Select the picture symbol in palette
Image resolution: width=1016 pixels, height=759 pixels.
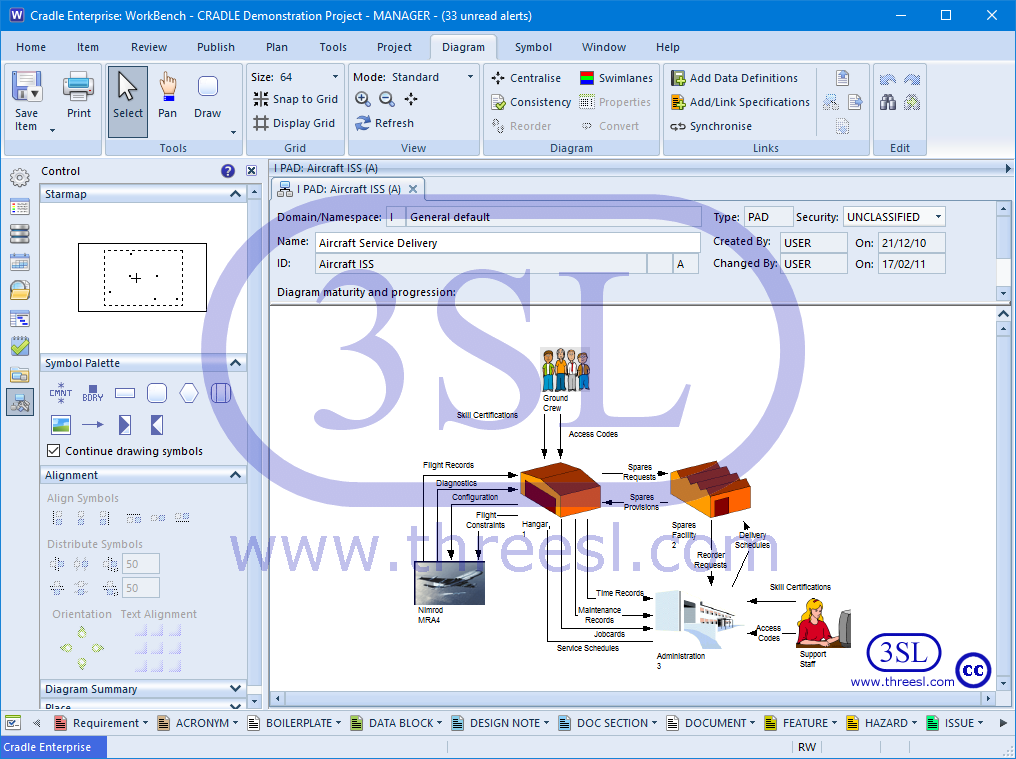[x=60, y=425]
